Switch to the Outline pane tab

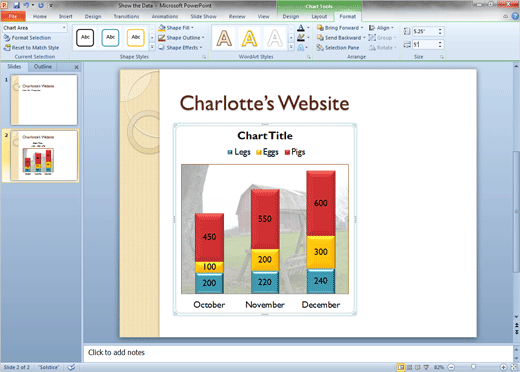point(43,67)
